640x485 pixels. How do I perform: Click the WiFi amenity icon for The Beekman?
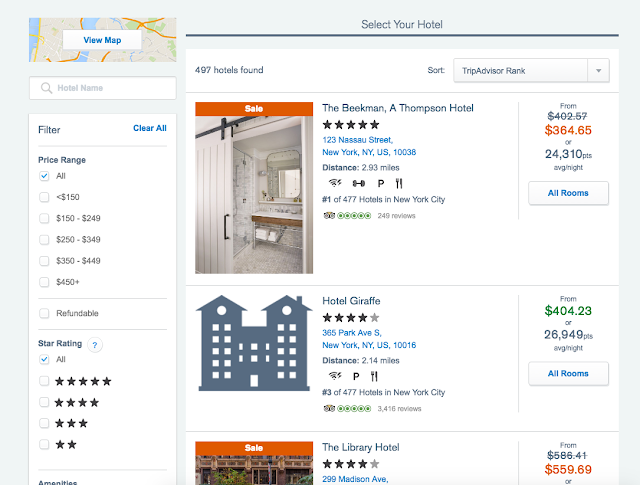click(x=335, y=183)
